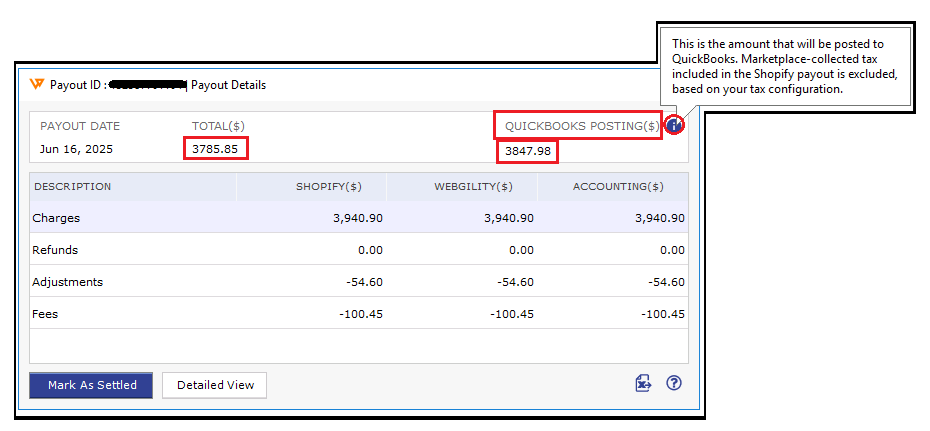Click the Accounting($) column header
Screen dimensions: 930x431
[x=618, y=186]
